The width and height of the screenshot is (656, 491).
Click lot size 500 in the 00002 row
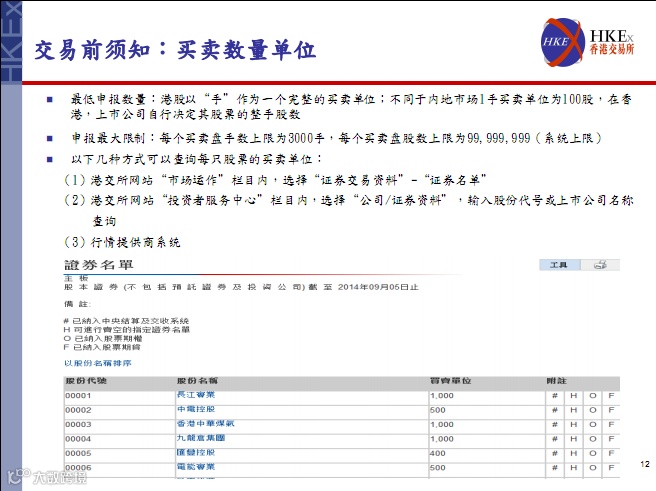tap(438, 410)
